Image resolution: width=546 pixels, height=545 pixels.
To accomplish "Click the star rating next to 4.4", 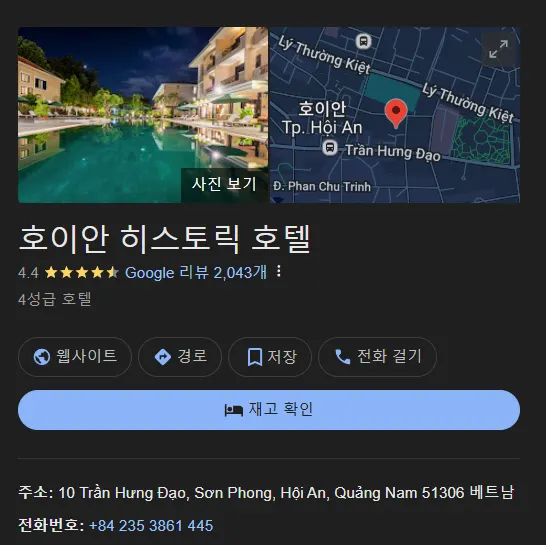I will coord(82,272).
